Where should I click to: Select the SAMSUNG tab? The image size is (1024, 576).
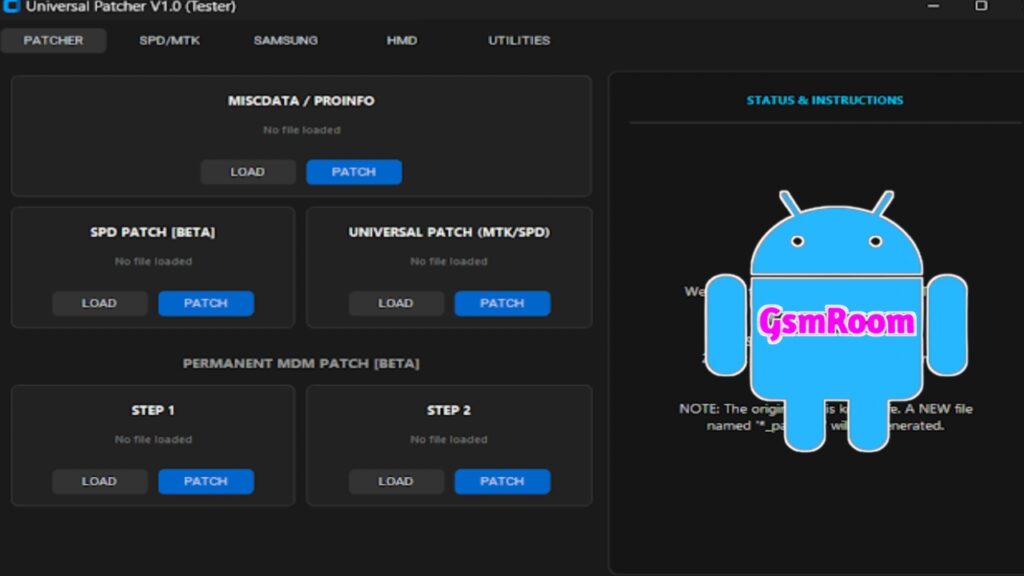(x=285, y=41)
